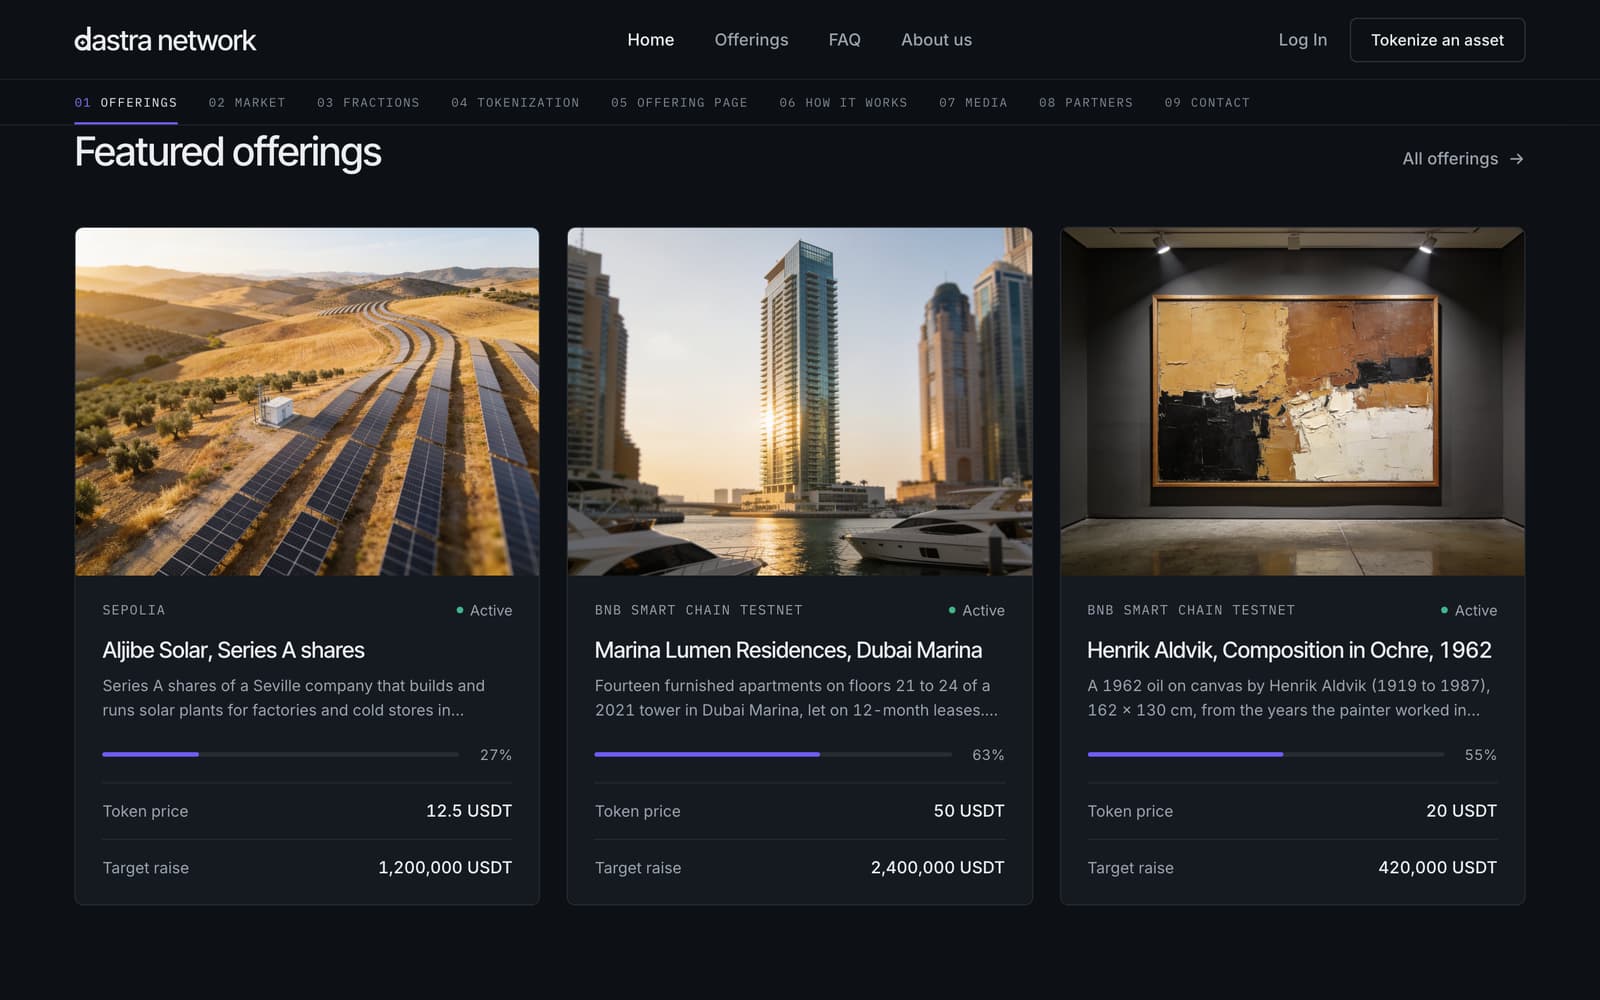This screenshot has width=1600, height=1000.
Task: Click the Featured offerings heading
Action: pos(228,152)
